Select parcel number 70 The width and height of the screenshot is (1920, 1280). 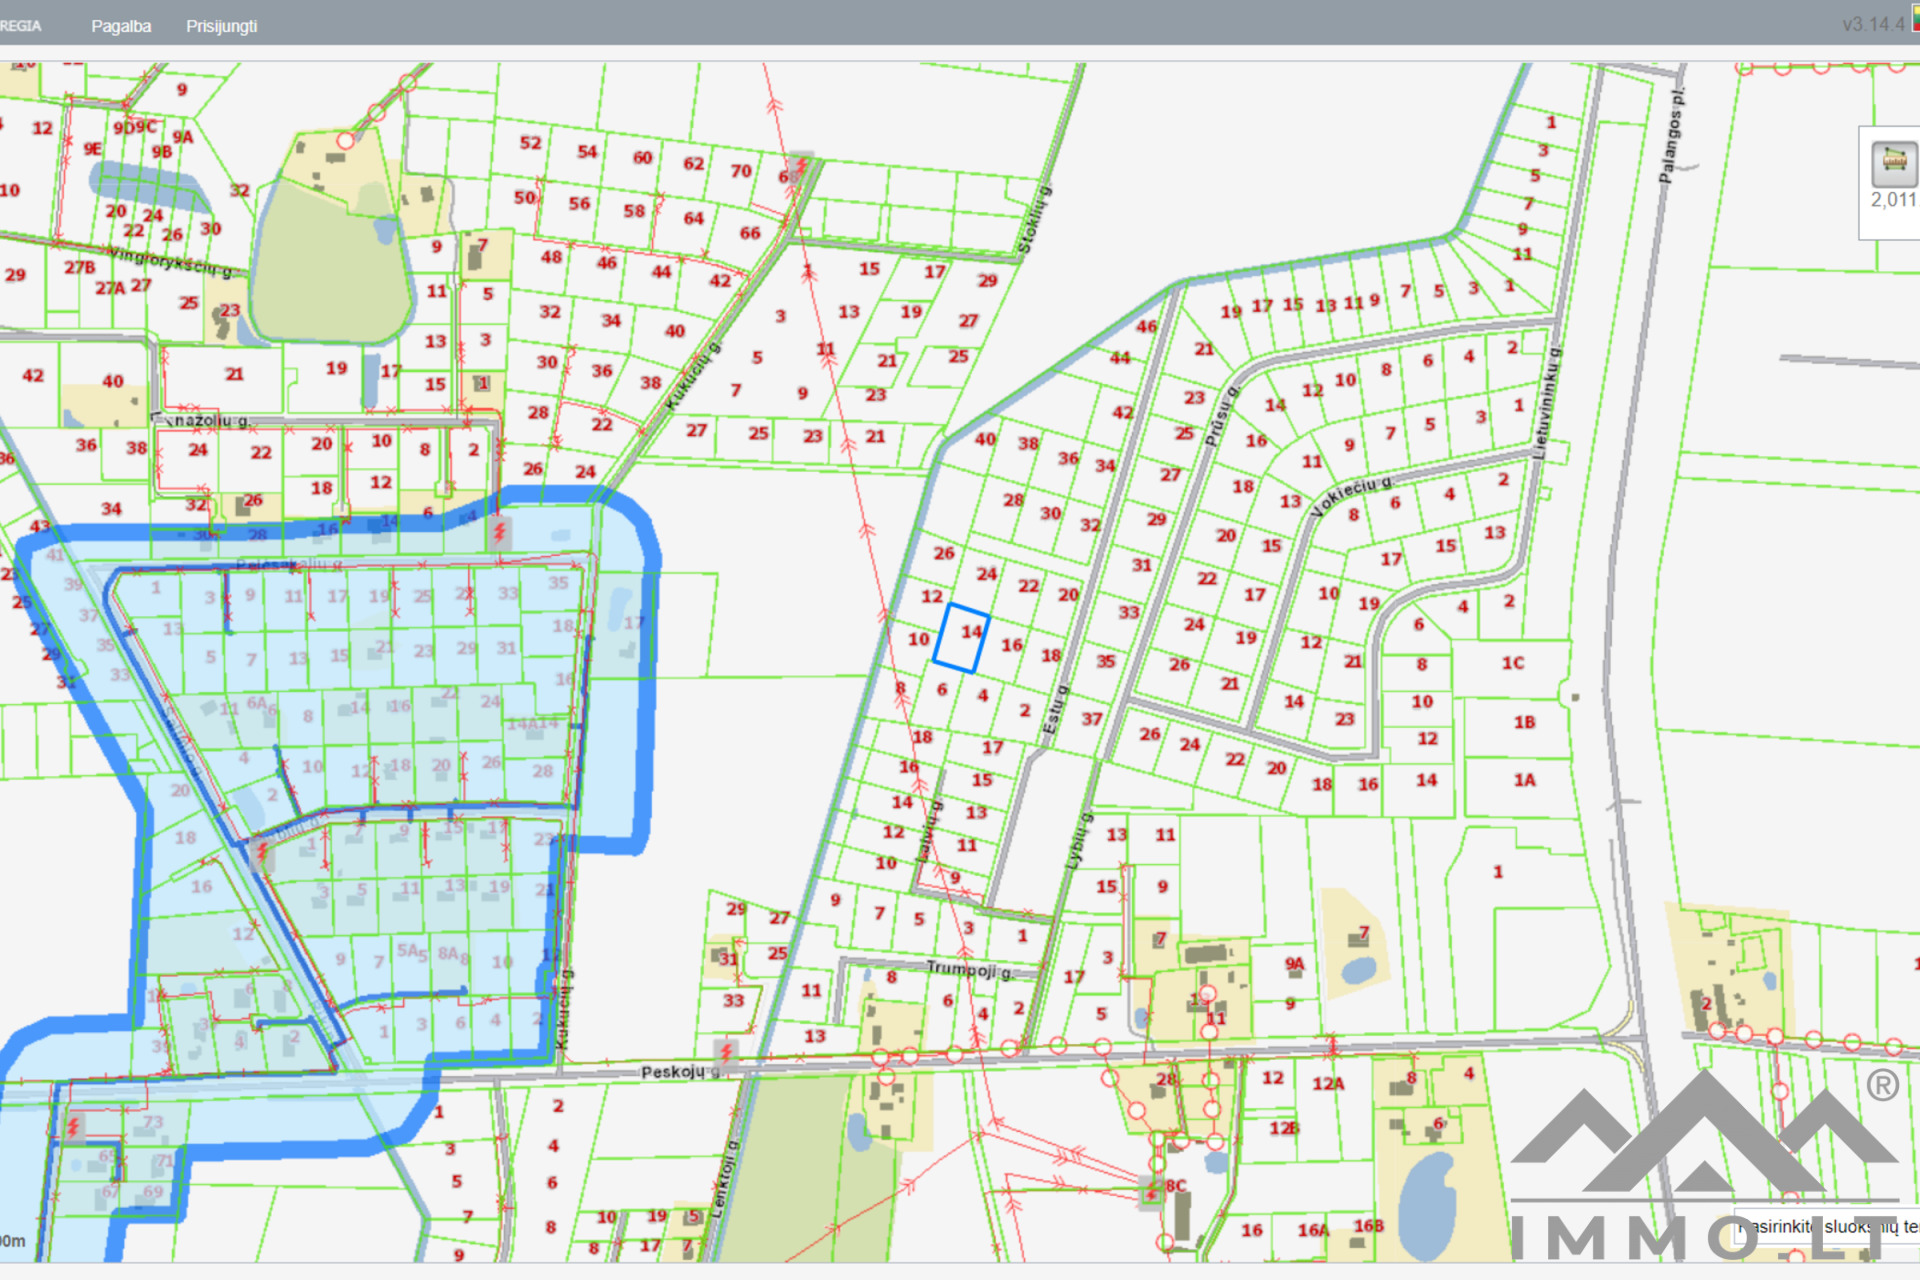click(741, 171)
